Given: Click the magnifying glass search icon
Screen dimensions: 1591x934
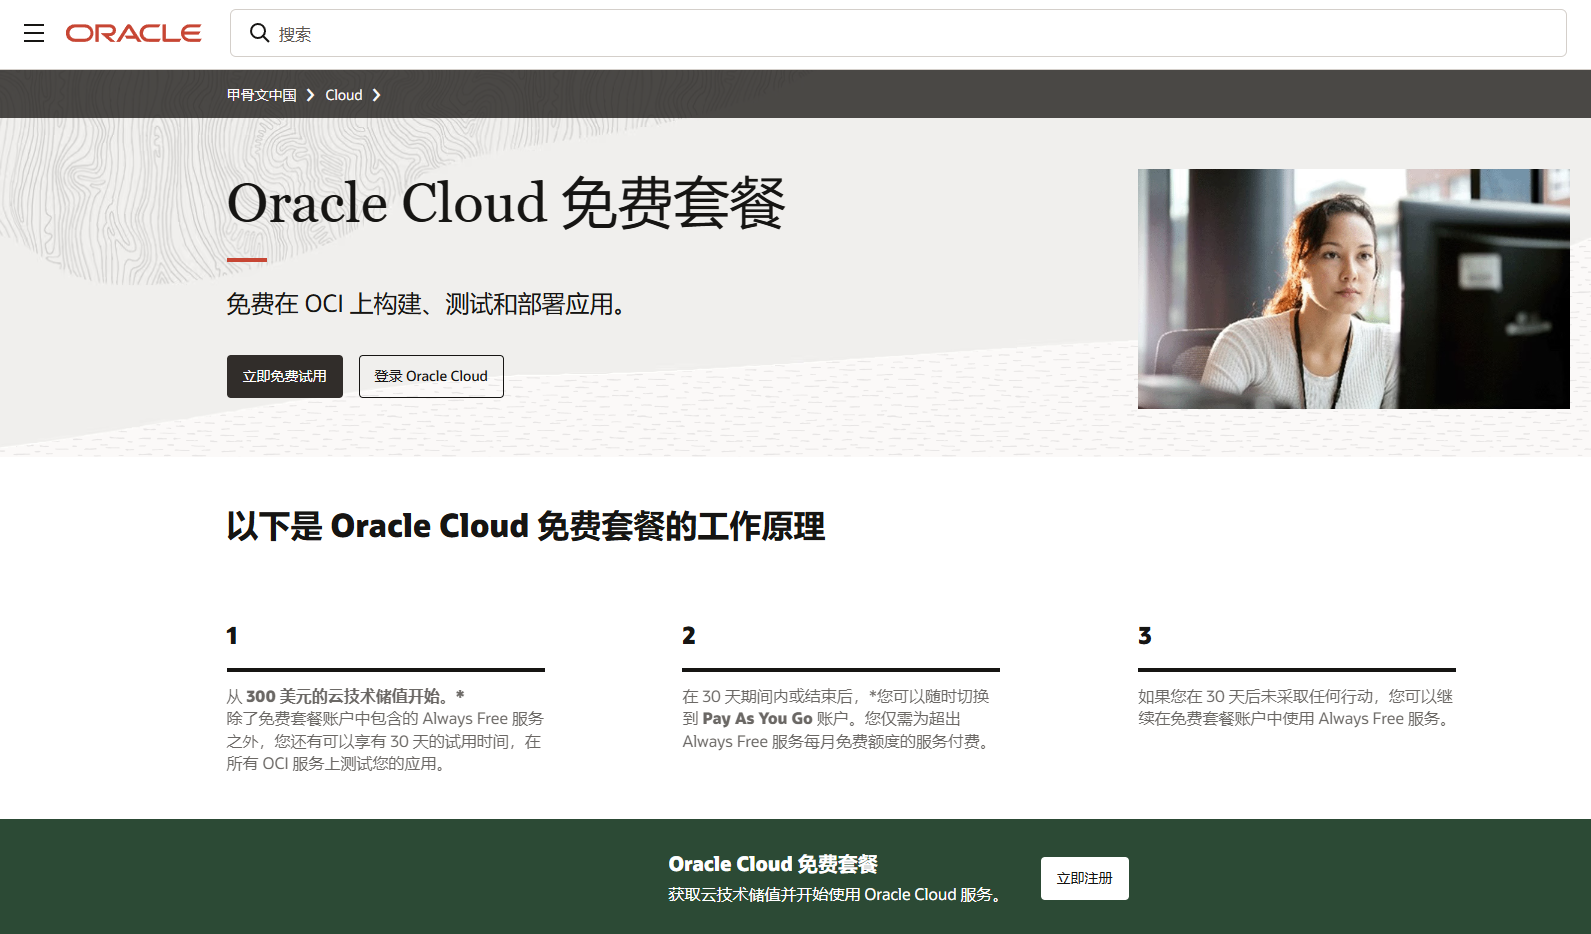Looking at the screenshot, I should pos(259,33).
